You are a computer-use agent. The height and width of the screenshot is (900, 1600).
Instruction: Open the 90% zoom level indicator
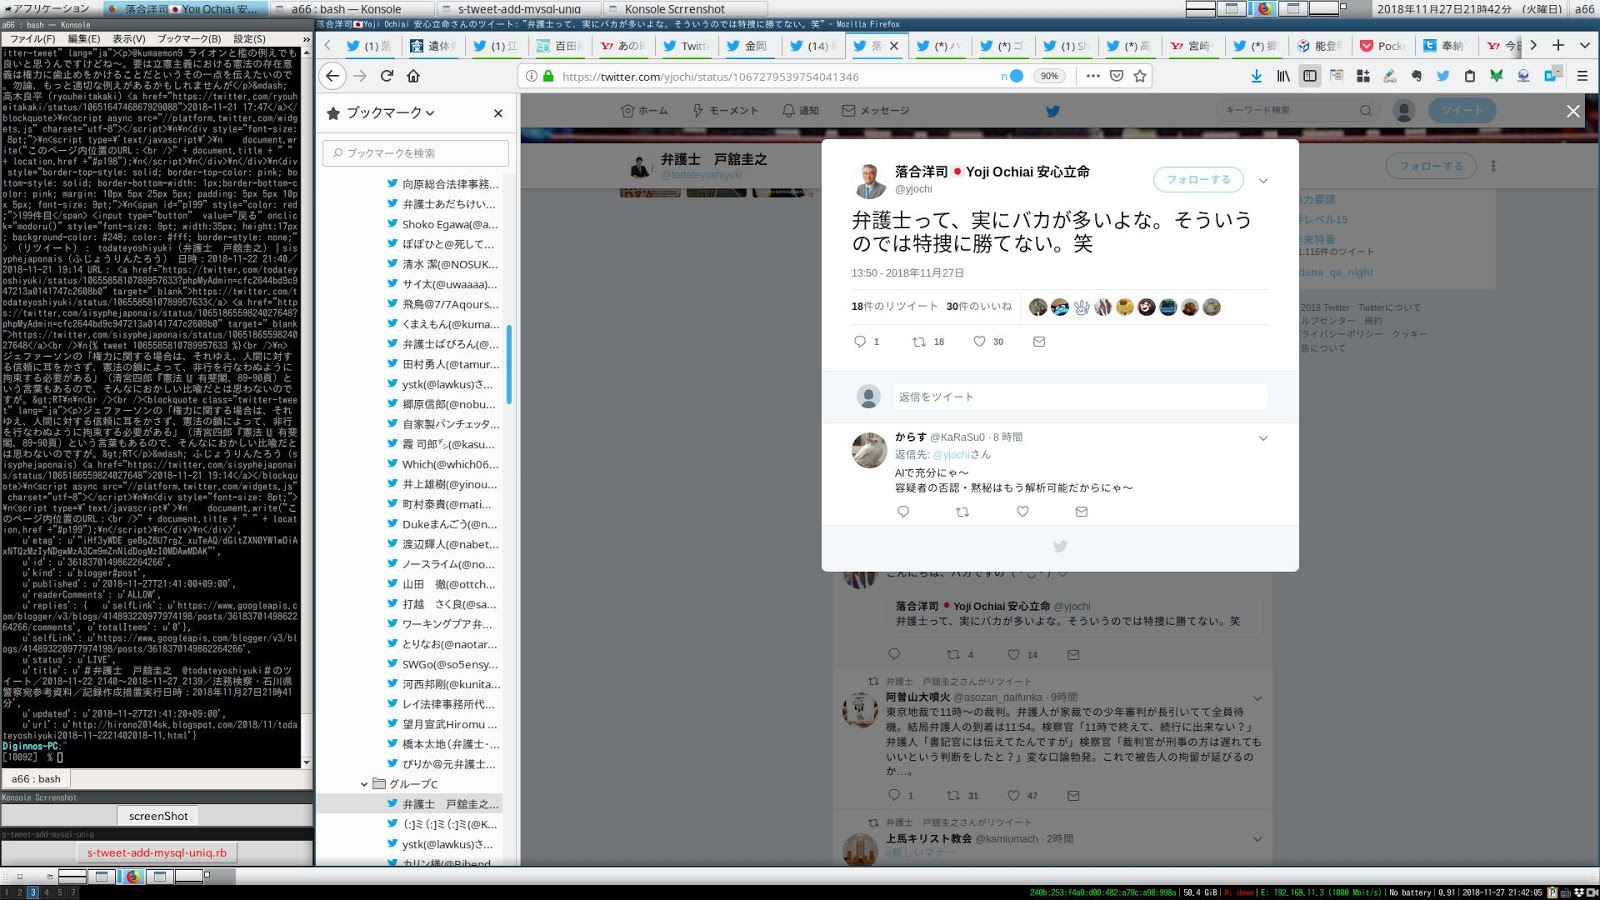coord(1049,76)
